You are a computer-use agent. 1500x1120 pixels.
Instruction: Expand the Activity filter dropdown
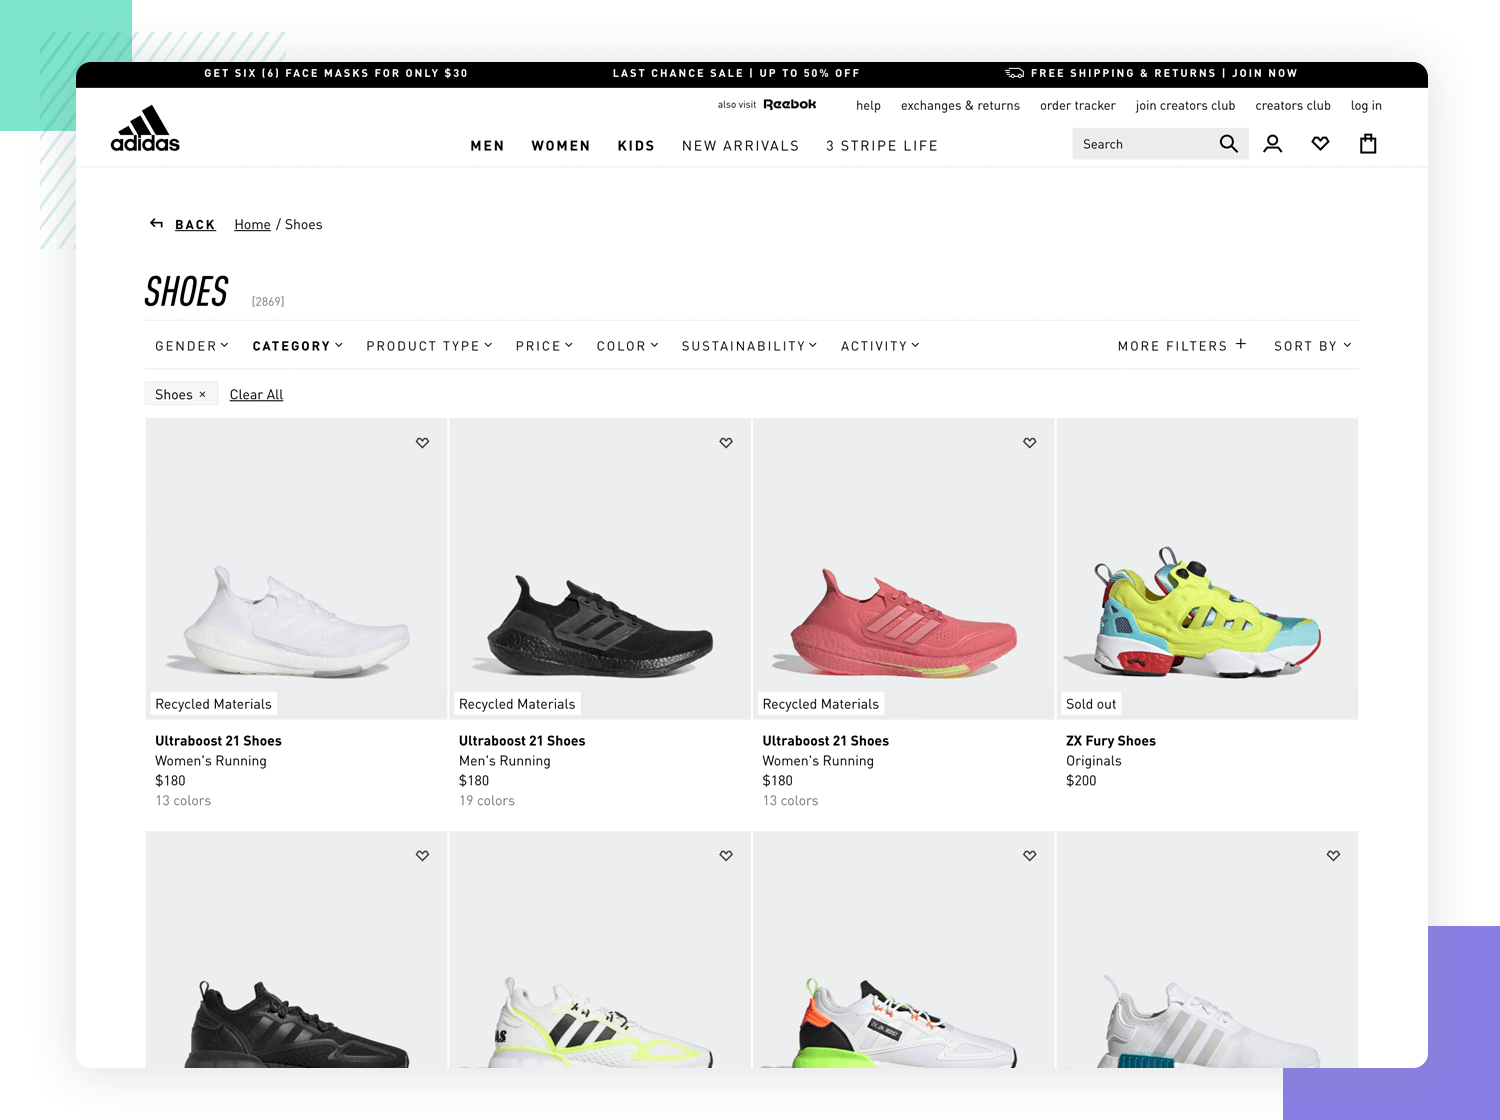880,346
